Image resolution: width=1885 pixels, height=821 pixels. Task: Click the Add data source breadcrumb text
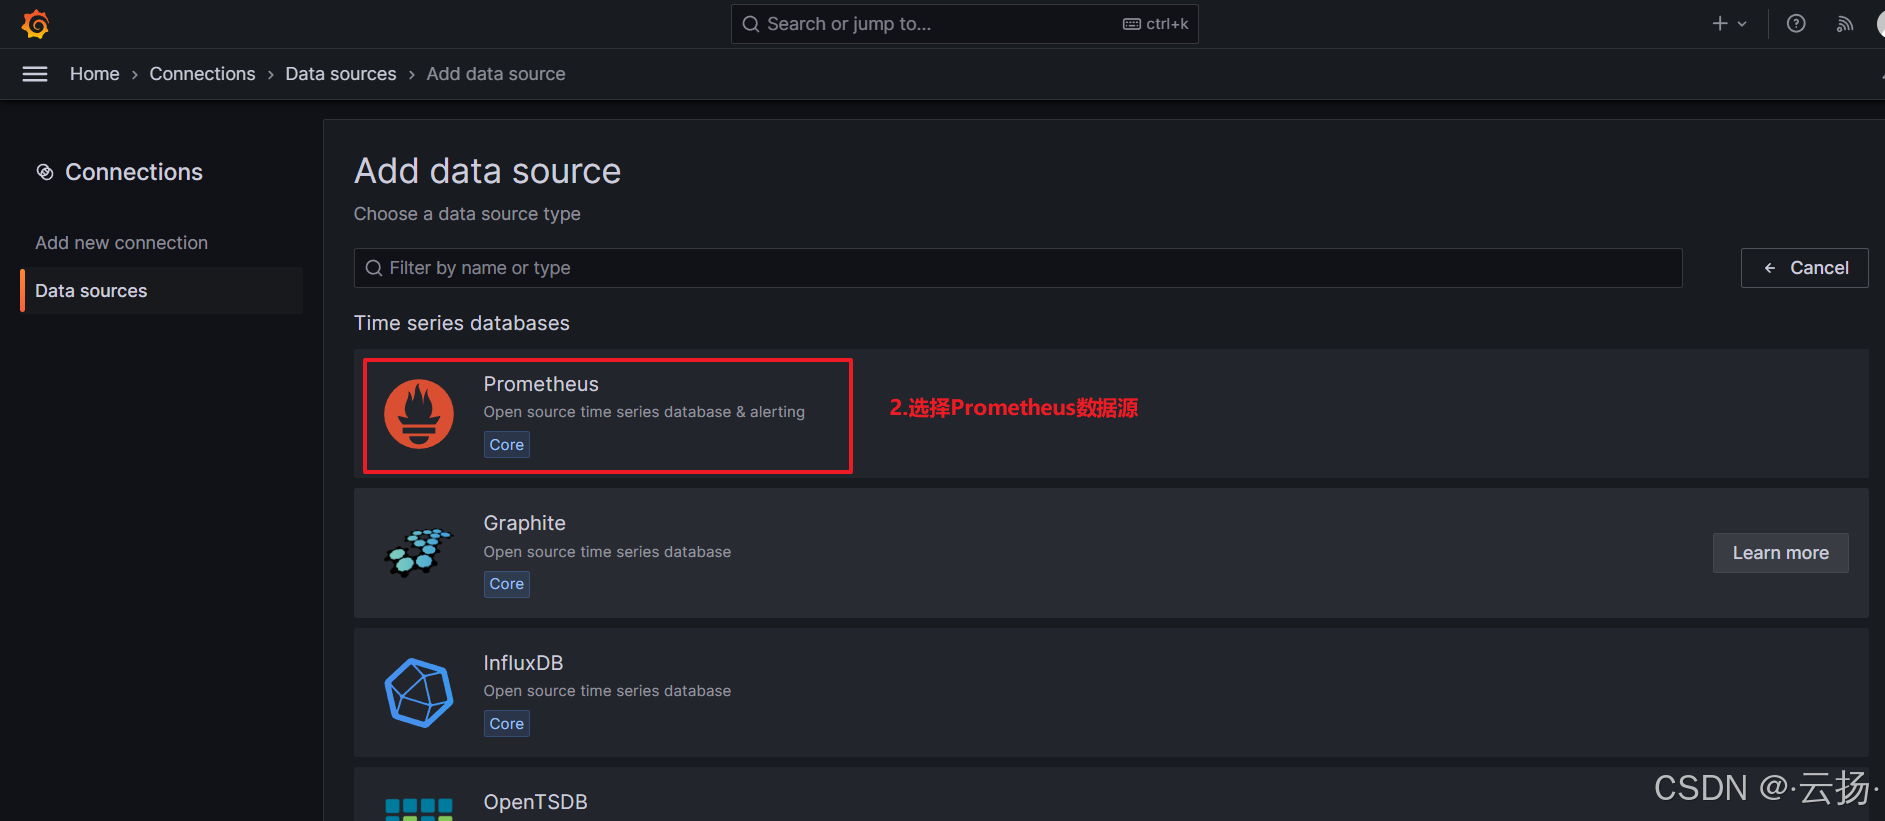[496, 74]
